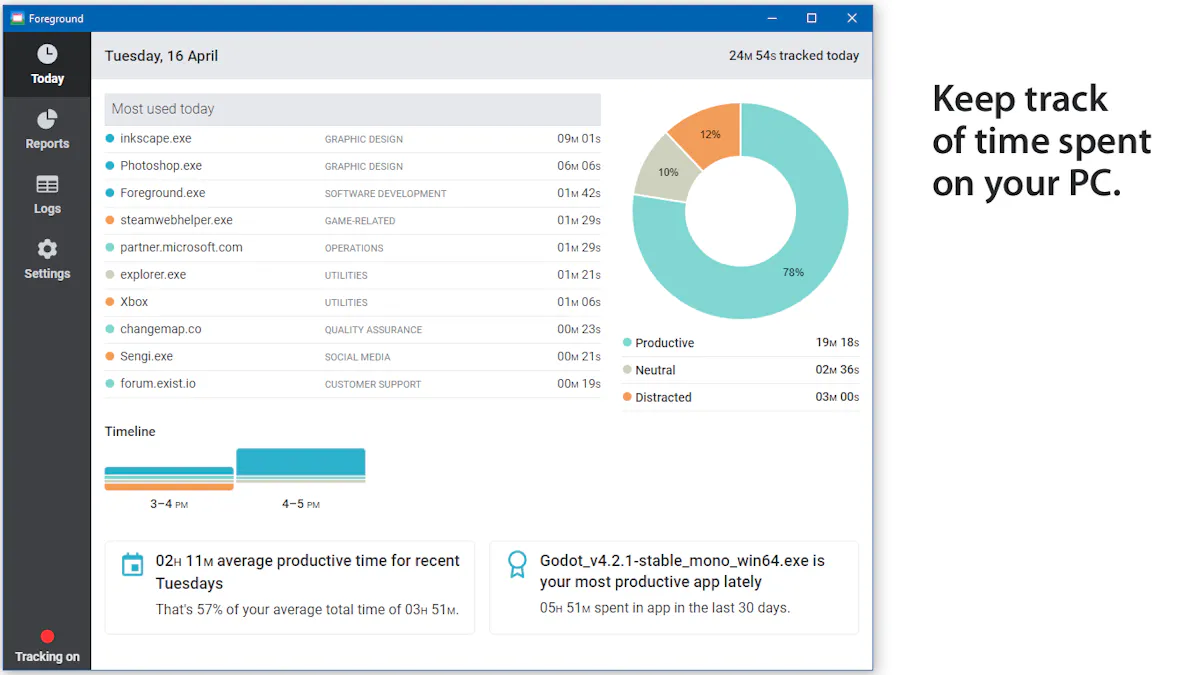The image size is (1200, 675).
Task: Click the blue dot beside inkscape.exe
Action: [x=110, y=139]
